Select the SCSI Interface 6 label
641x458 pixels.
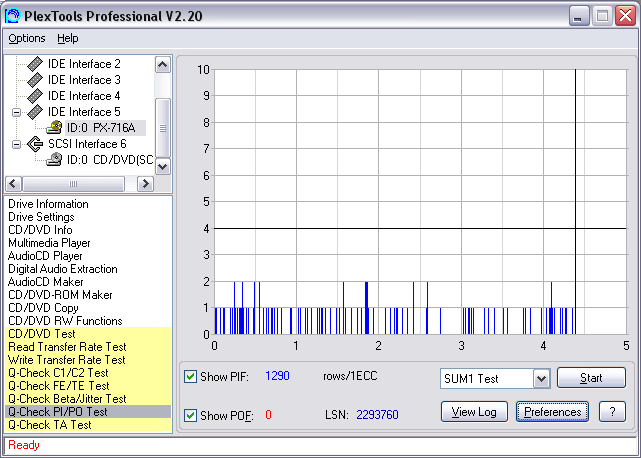click(87, 144)
